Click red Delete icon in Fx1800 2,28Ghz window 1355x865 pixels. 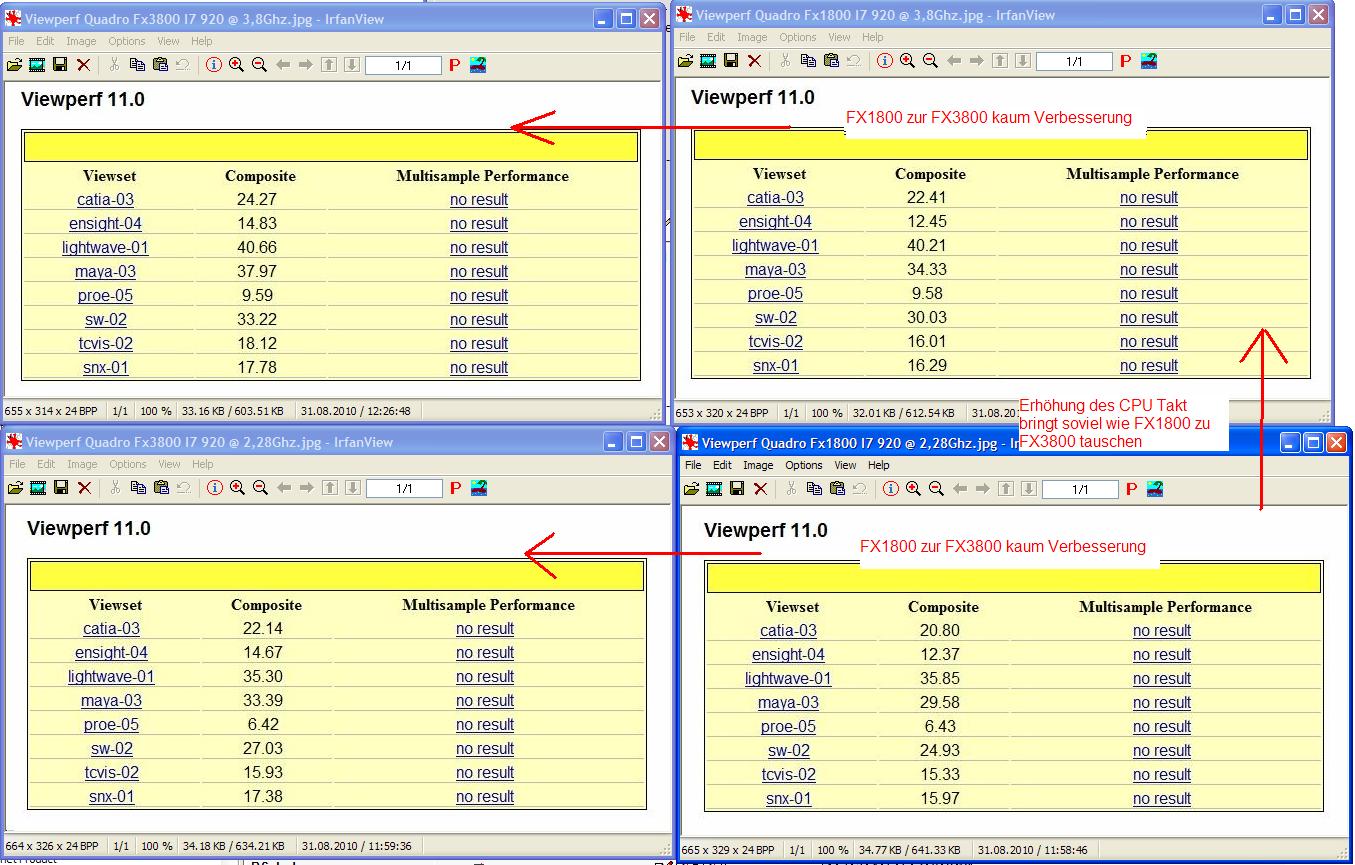pyautogui.click(x=761, y=489)
